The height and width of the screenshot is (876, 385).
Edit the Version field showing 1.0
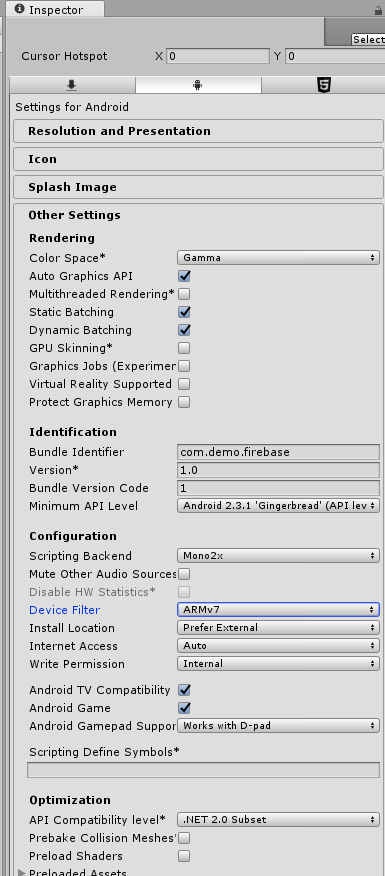(x=278, y=470)
